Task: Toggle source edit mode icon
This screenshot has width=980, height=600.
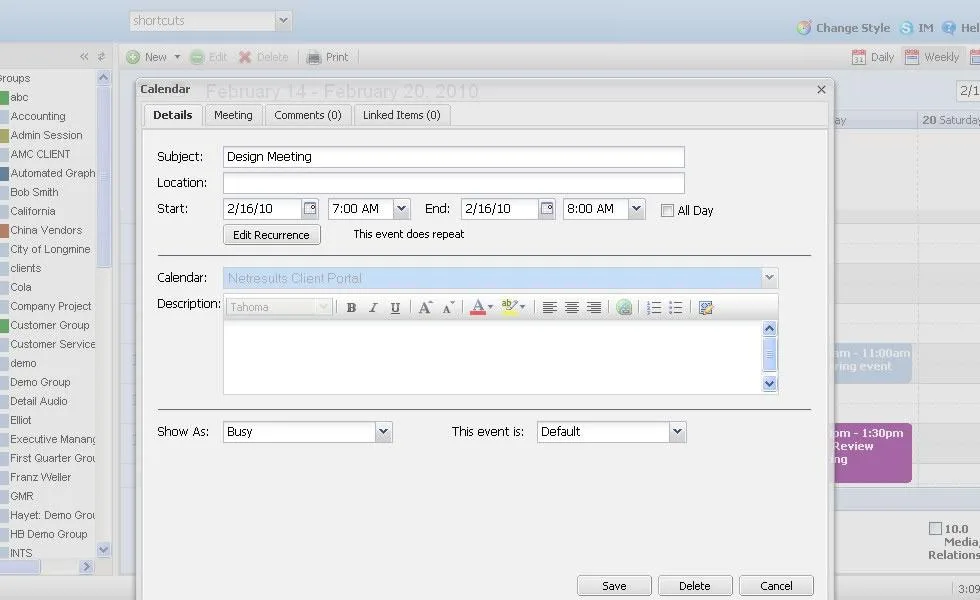Action: [706, 308]
